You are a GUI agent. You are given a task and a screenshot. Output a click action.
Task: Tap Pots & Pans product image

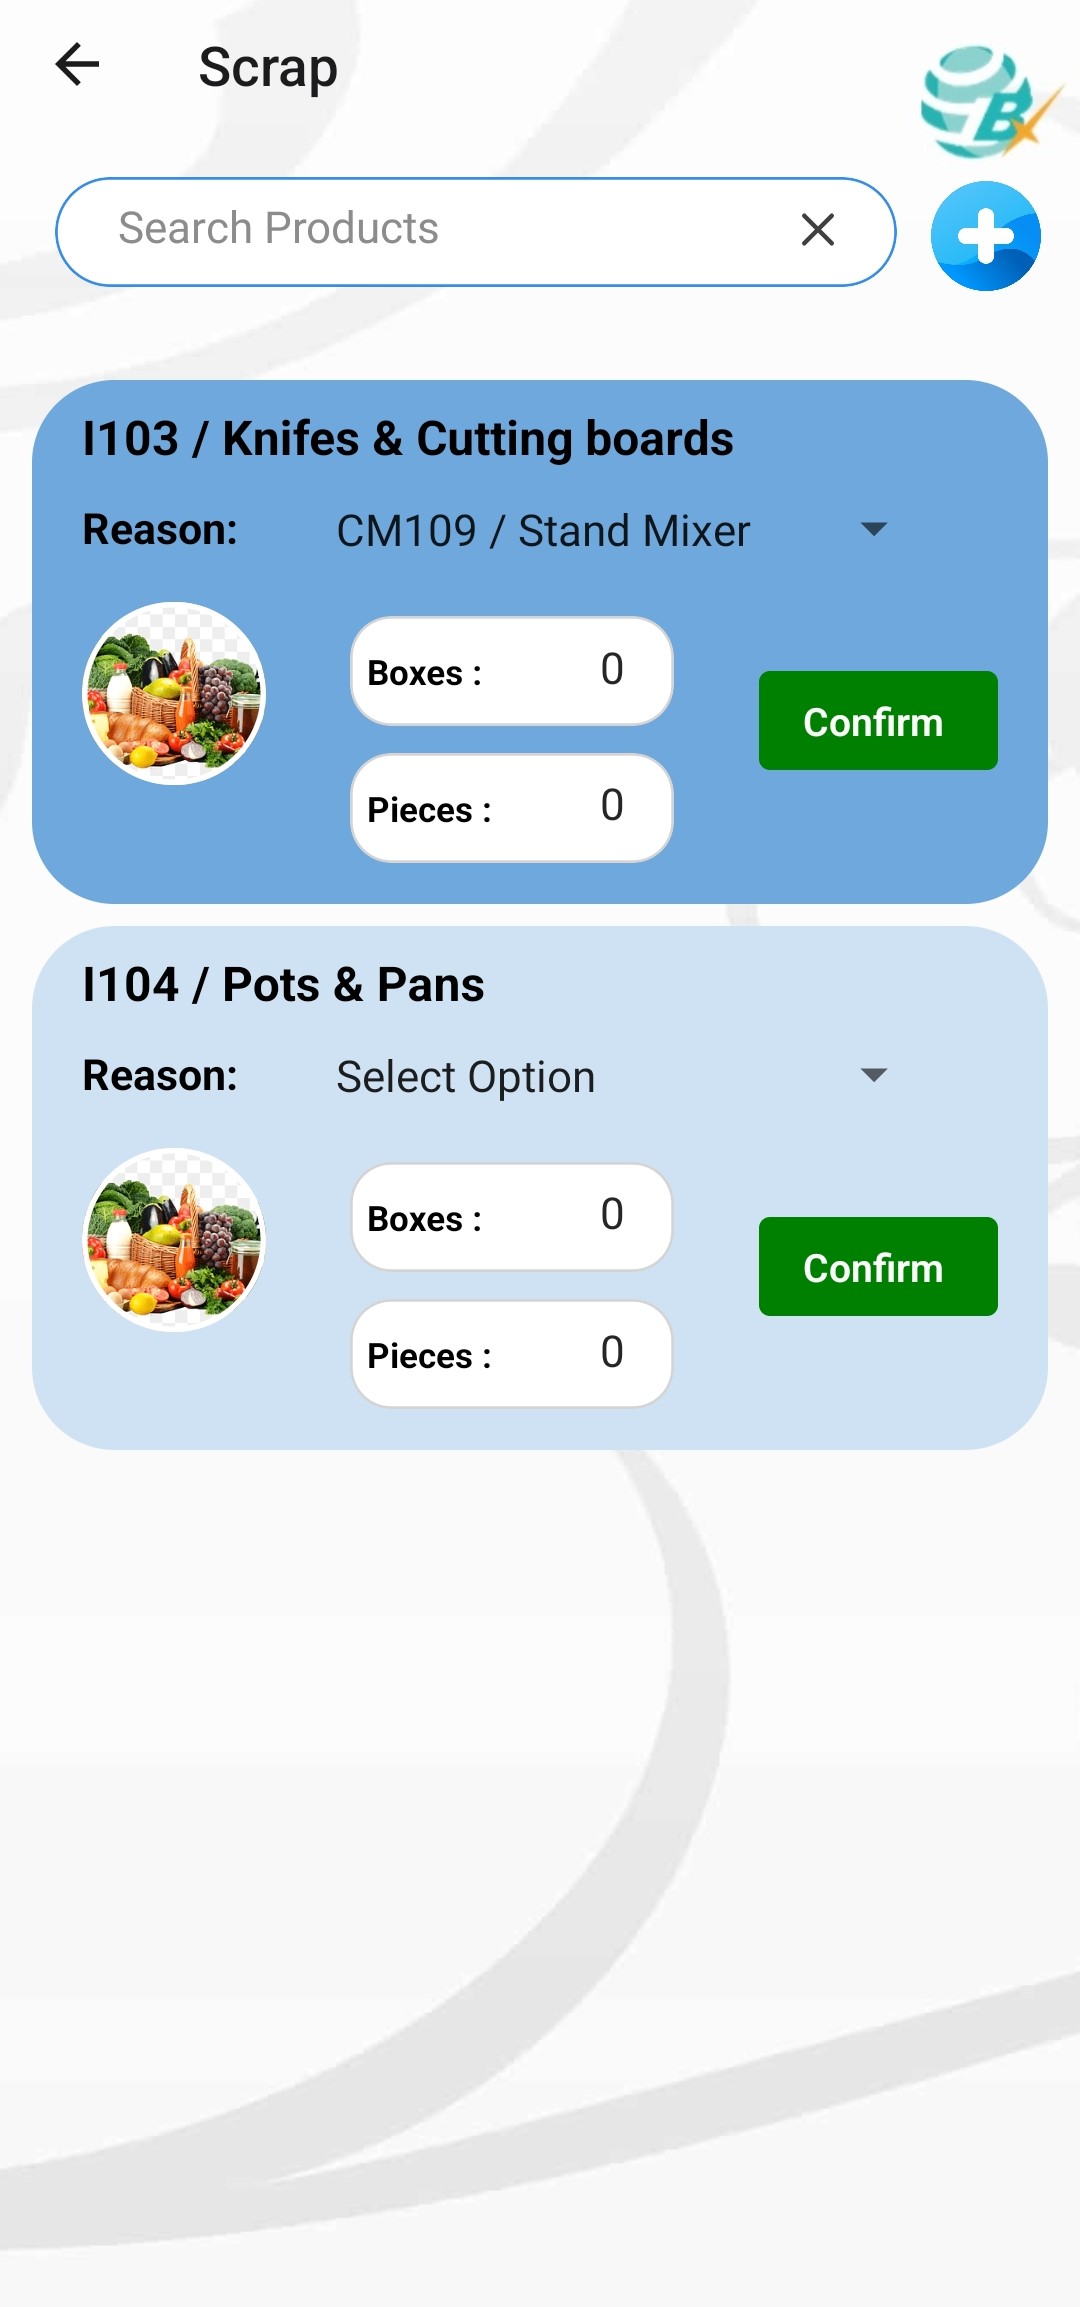point(174,1239)
